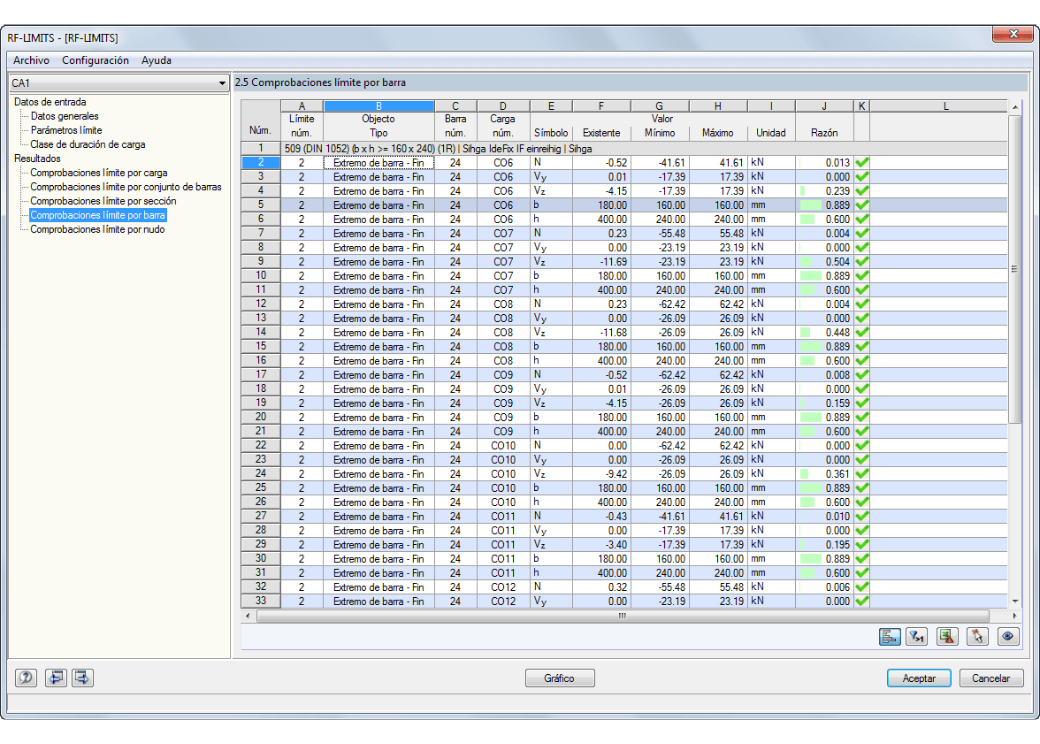Open the Ayuda menu
The image size is (1040, 744).
(156, 60)
